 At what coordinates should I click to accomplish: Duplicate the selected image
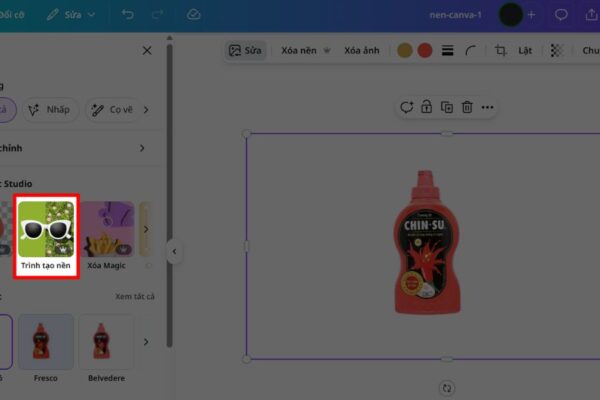(x=447, y=107)
